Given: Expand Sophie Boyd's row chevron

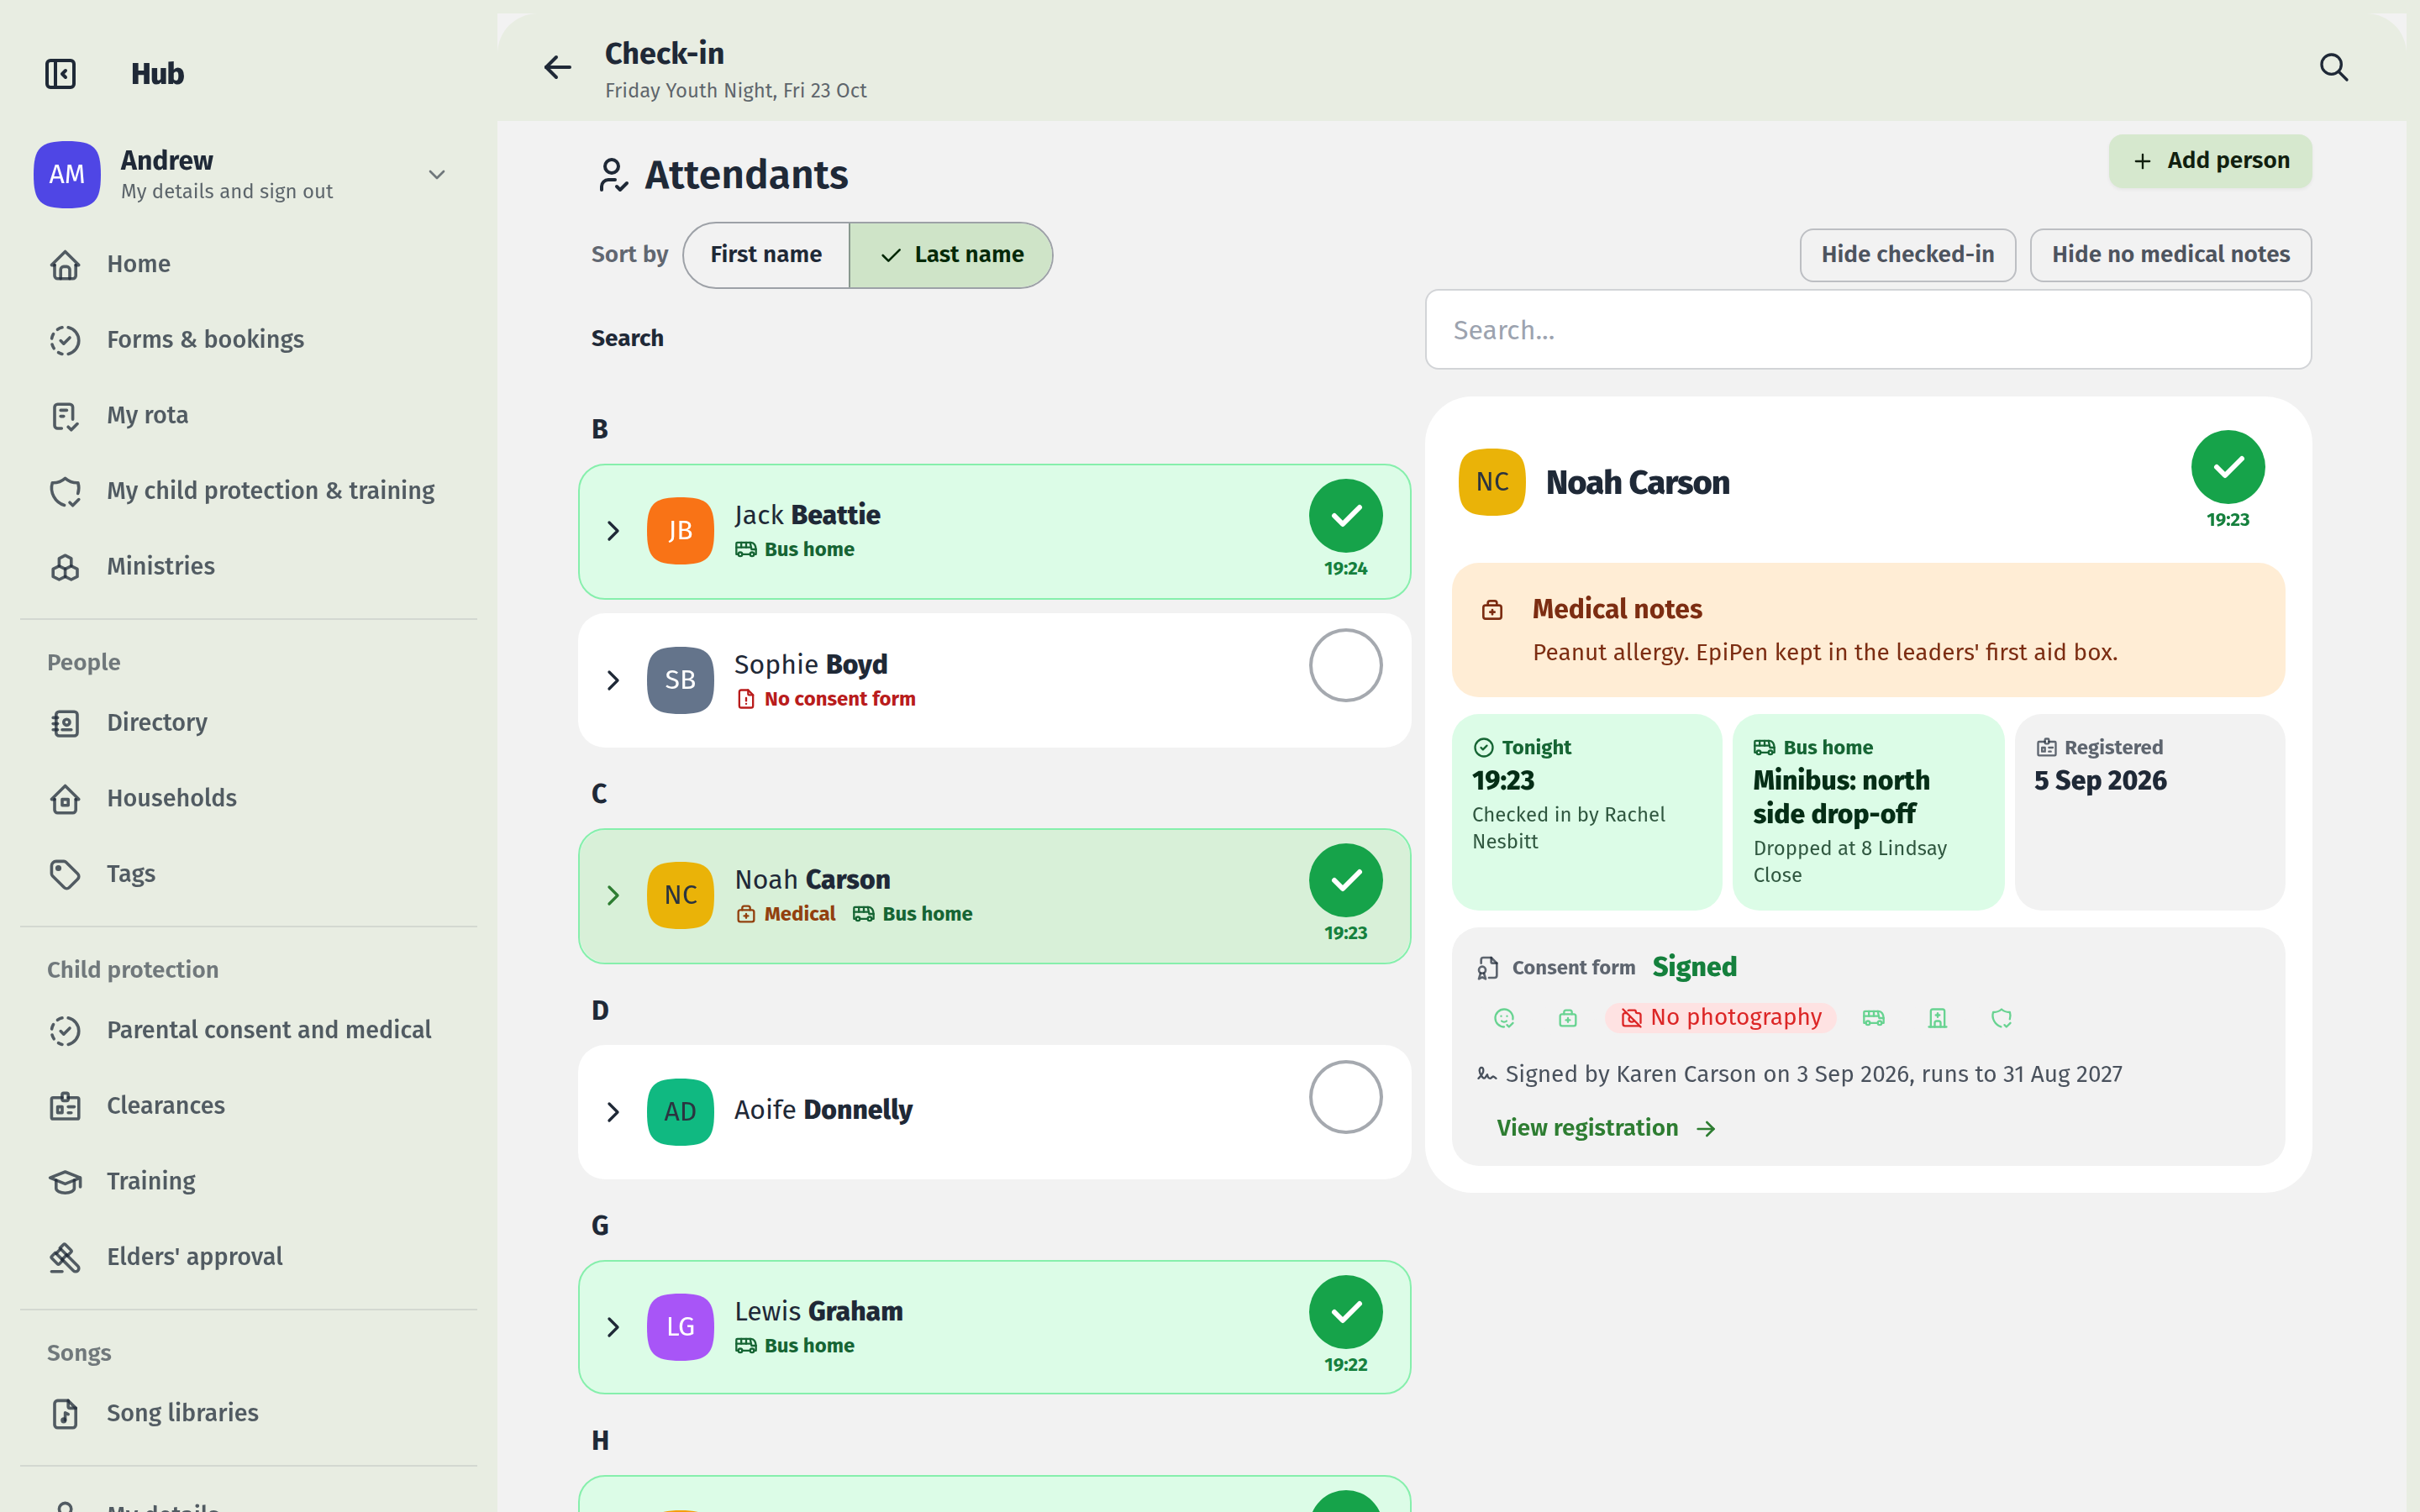Looking at the screenshot, I should [613, 681].
